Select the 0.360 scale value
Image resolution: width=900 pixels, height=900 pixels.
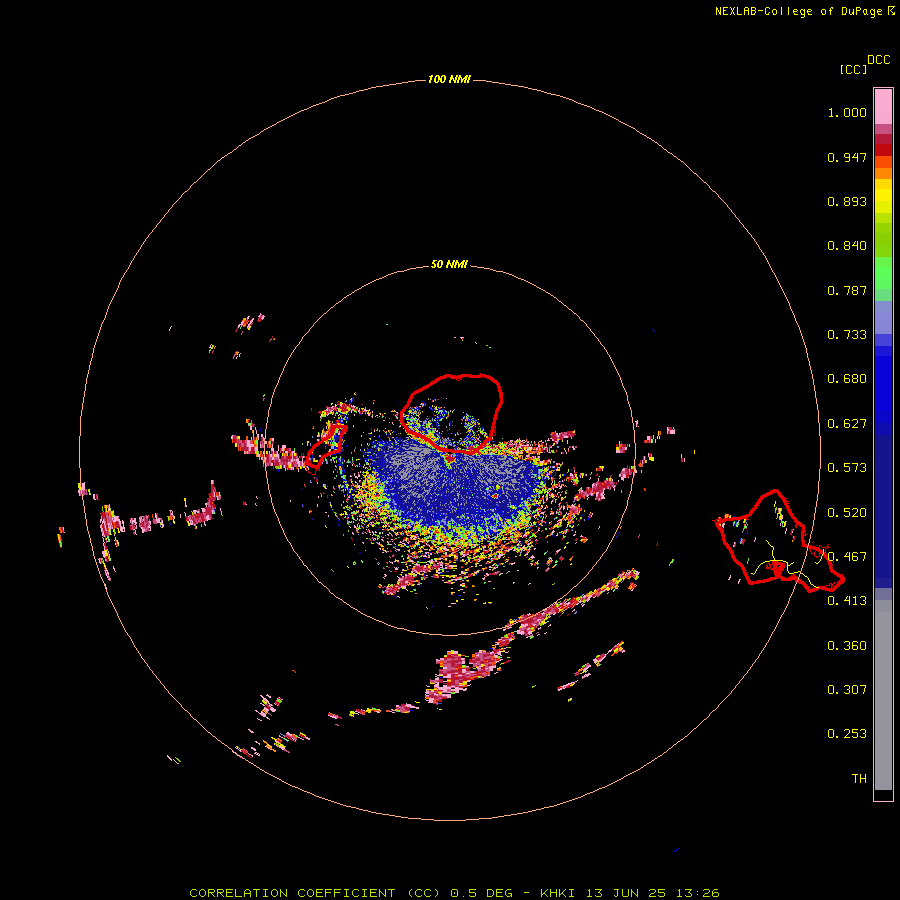(847, 646)
